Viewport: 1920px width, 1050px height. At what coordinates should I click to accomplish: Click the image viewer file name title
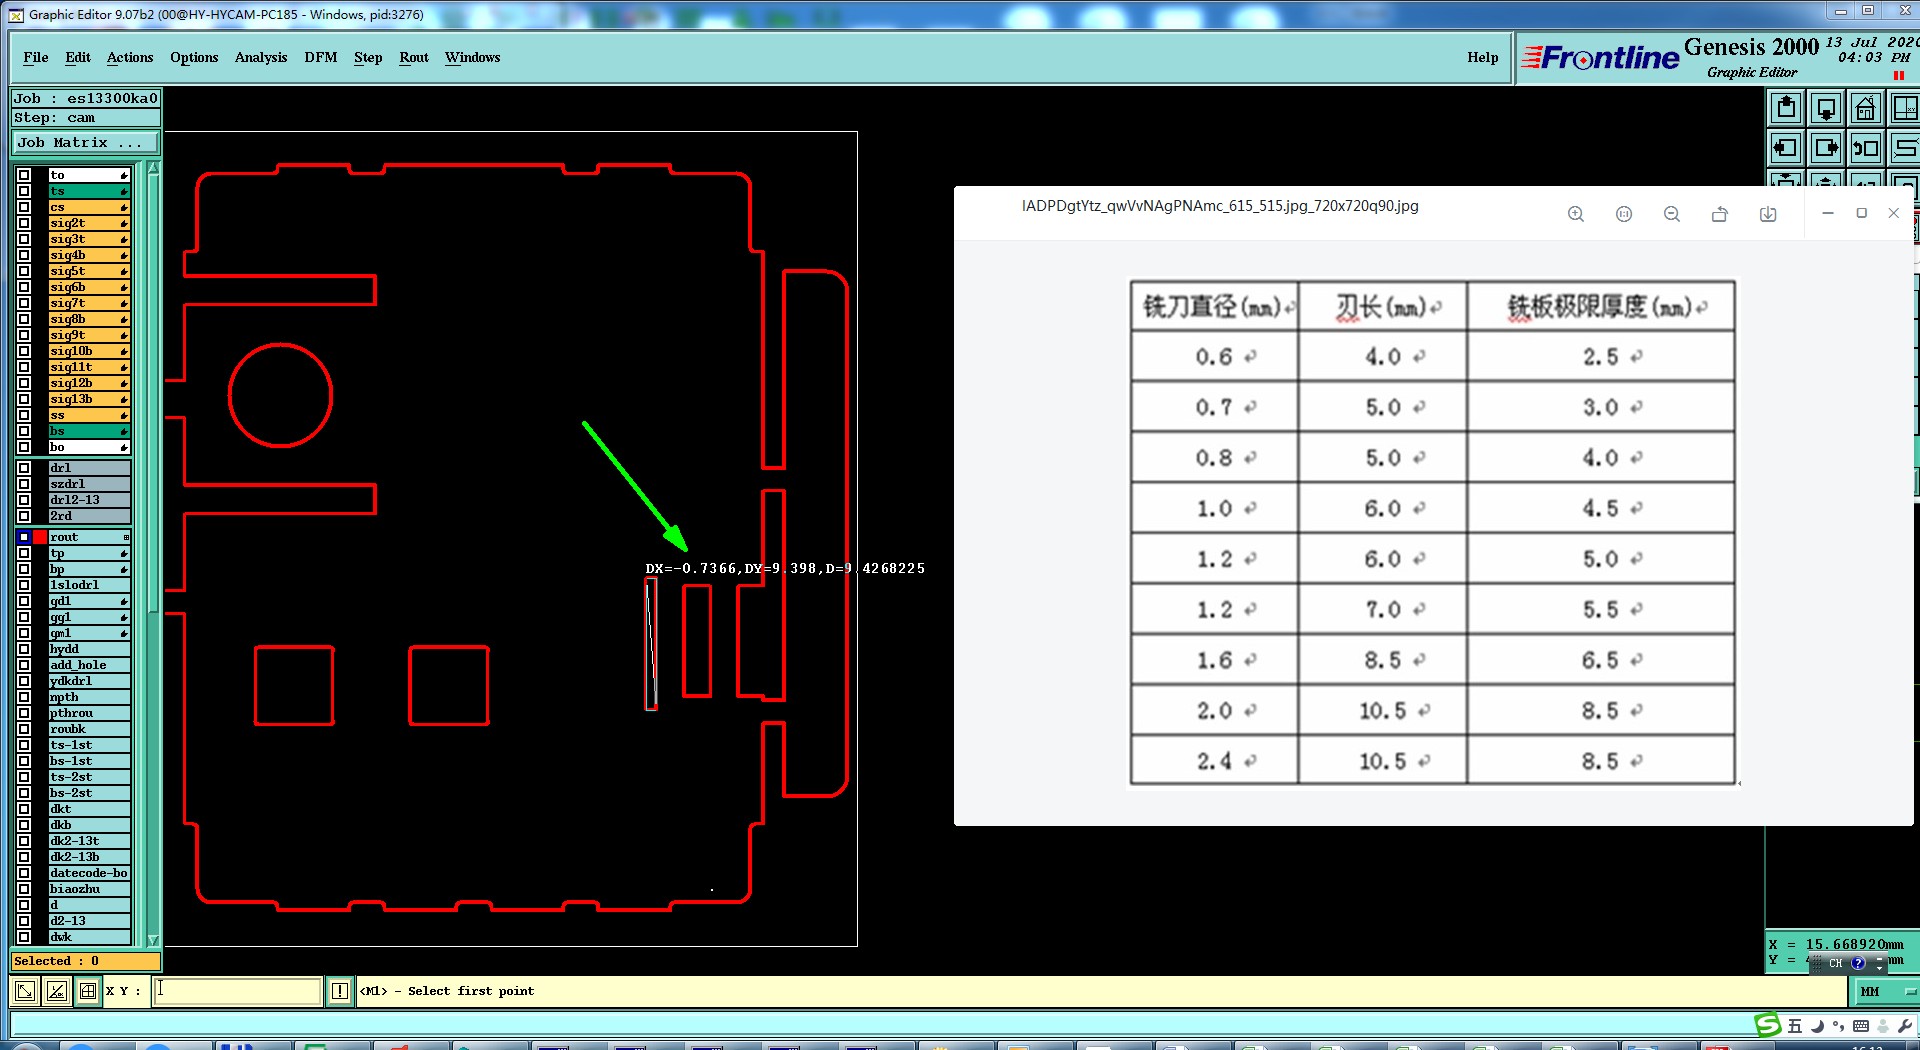(1220, 206)
